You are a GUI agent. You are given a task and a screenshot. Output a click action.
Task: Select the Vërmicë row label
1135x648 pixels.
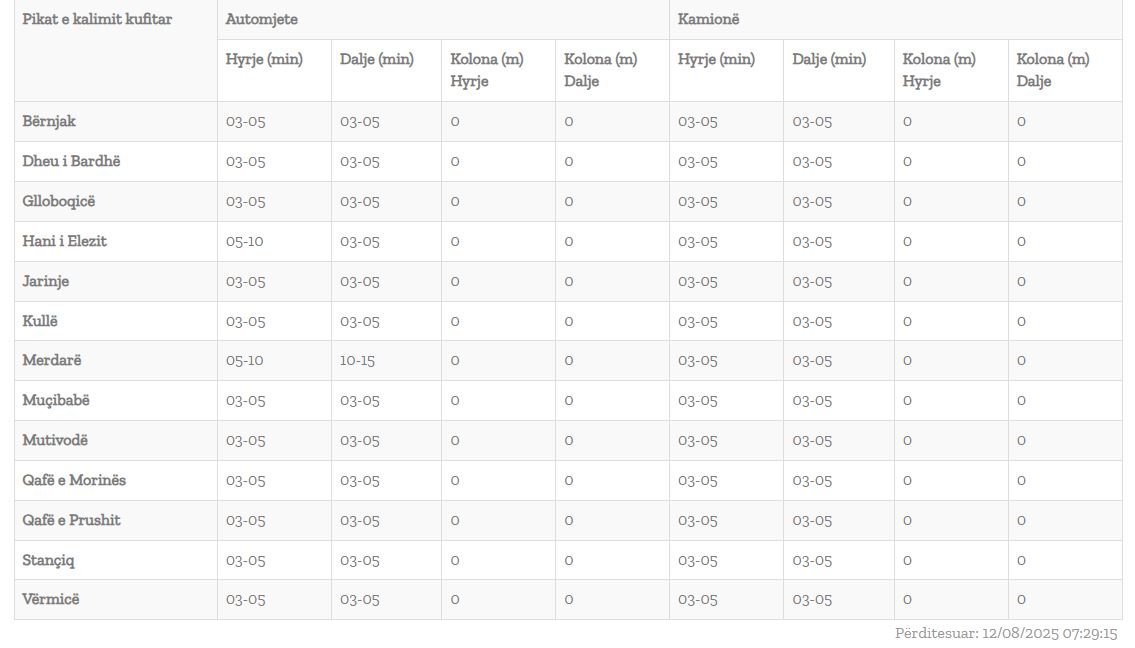click(50, 599)
